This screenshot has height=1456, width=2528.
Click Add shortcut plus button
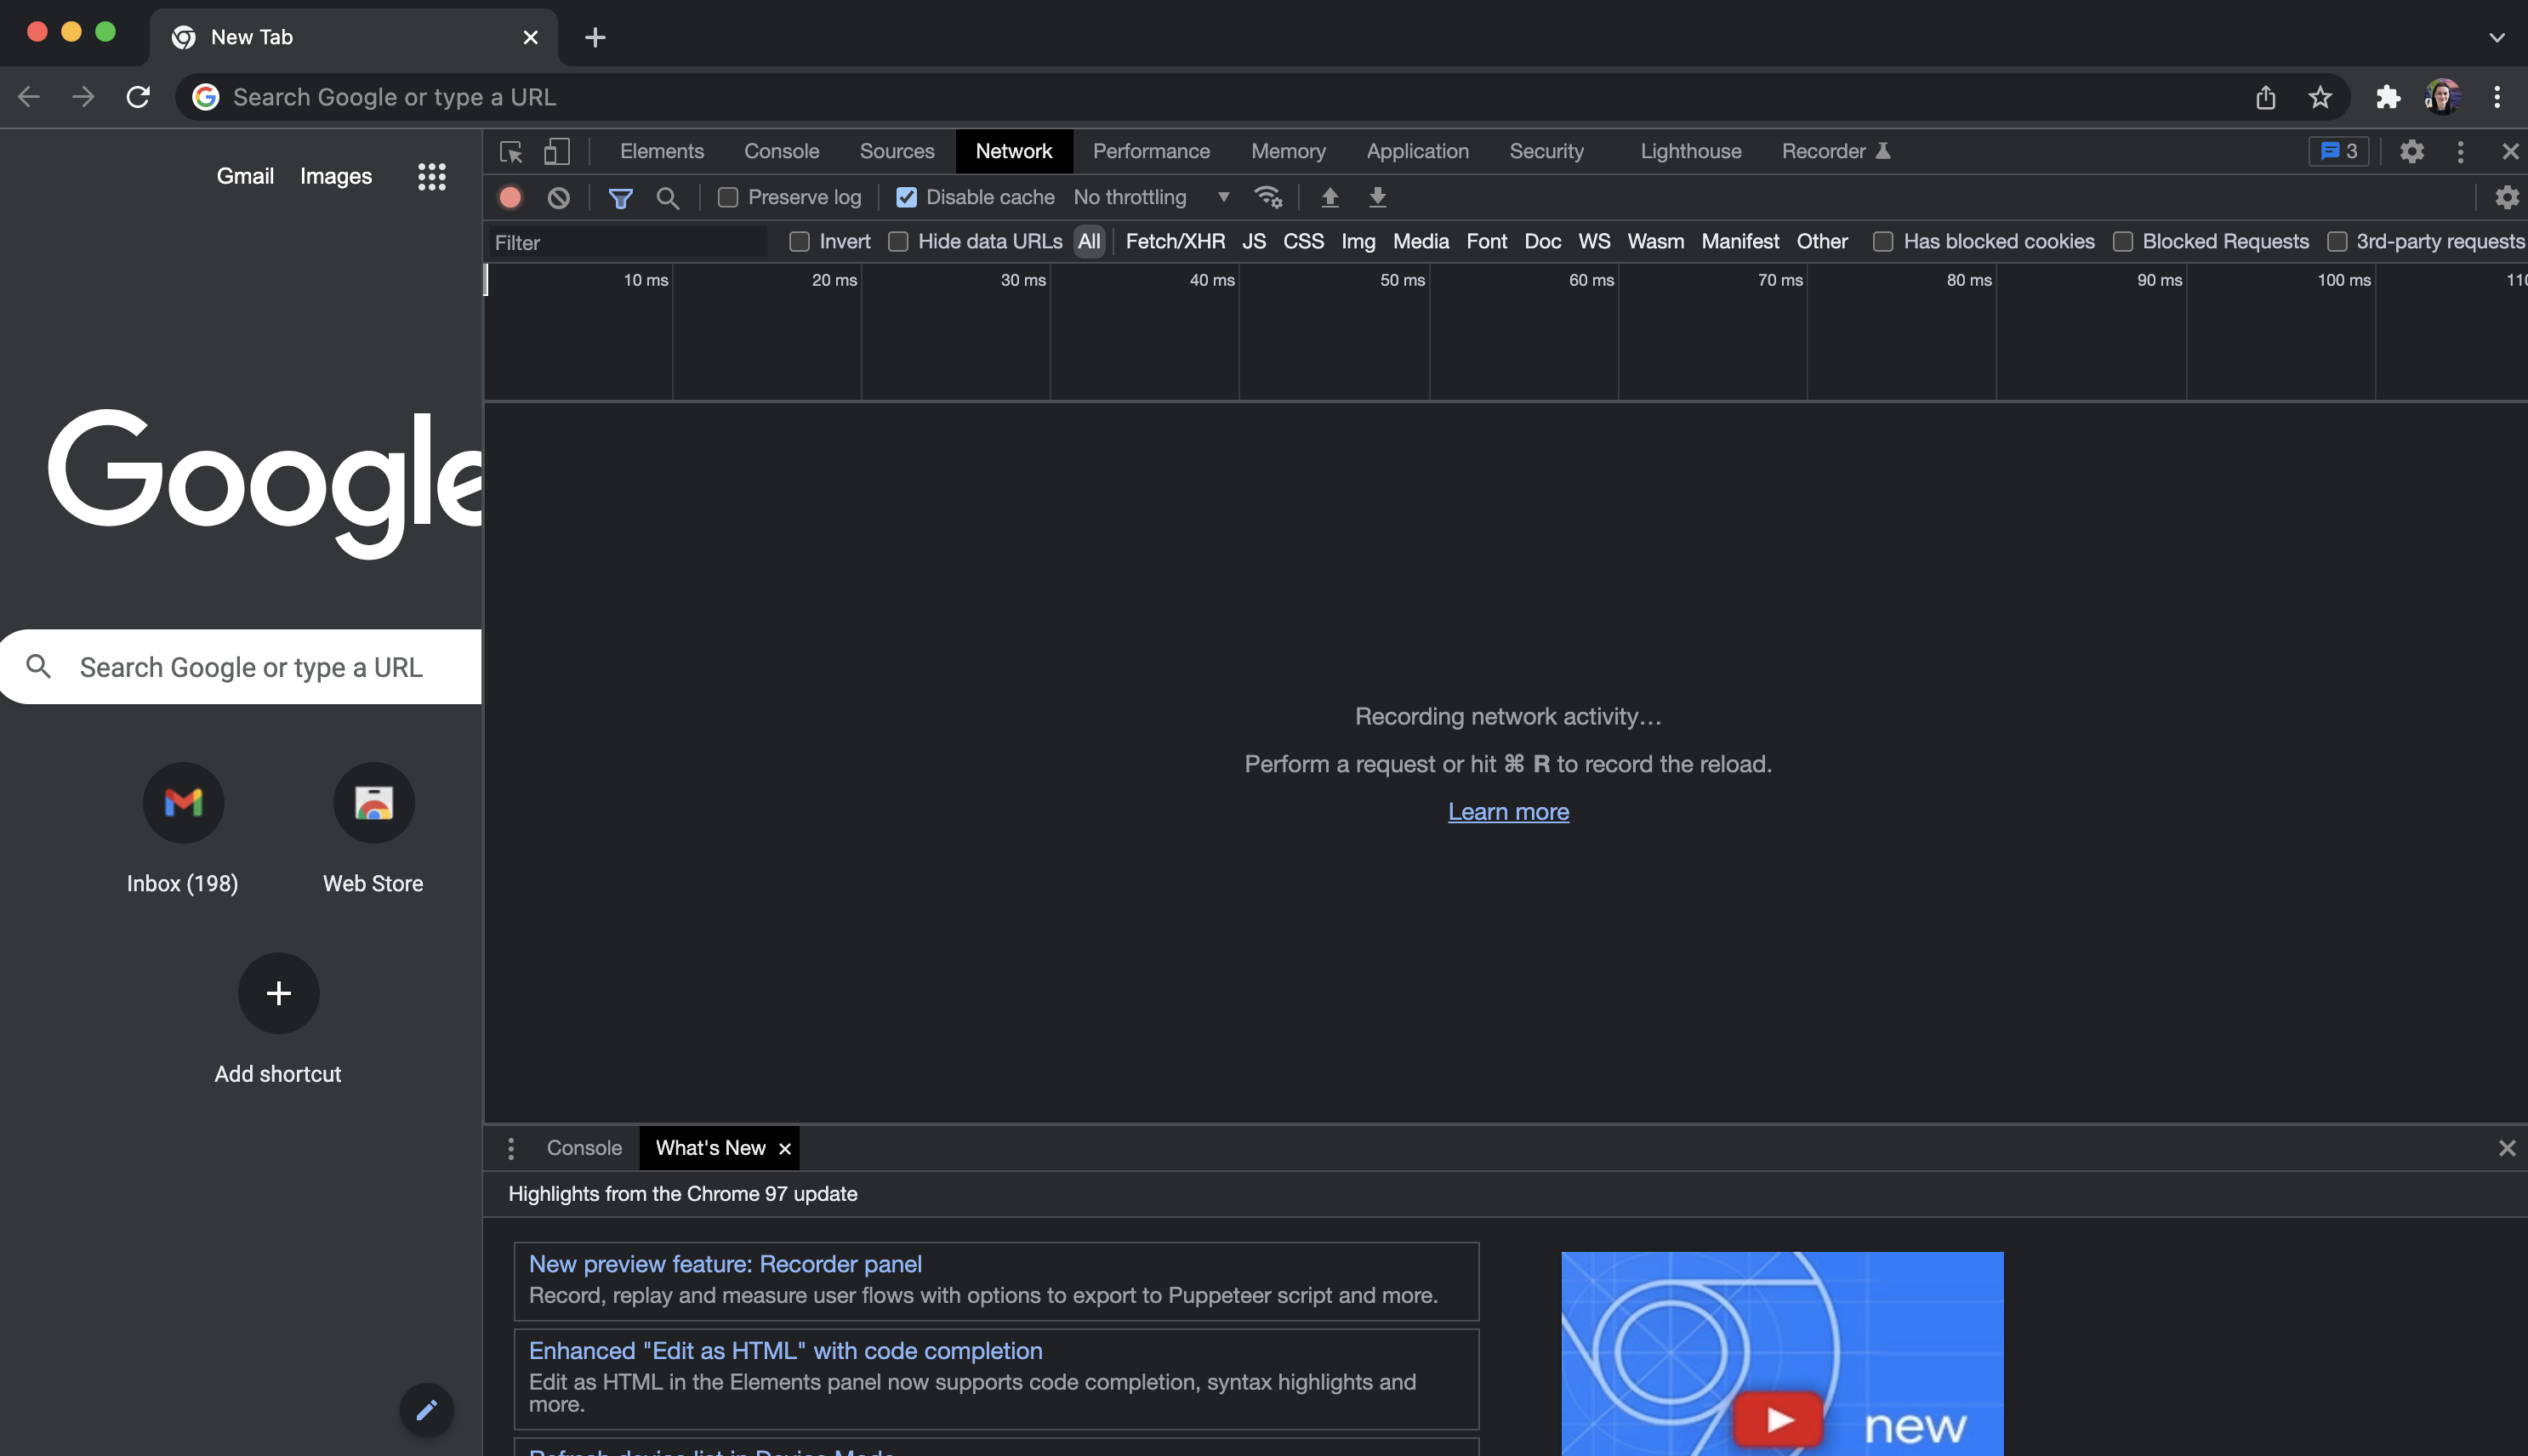pos(278,993)
